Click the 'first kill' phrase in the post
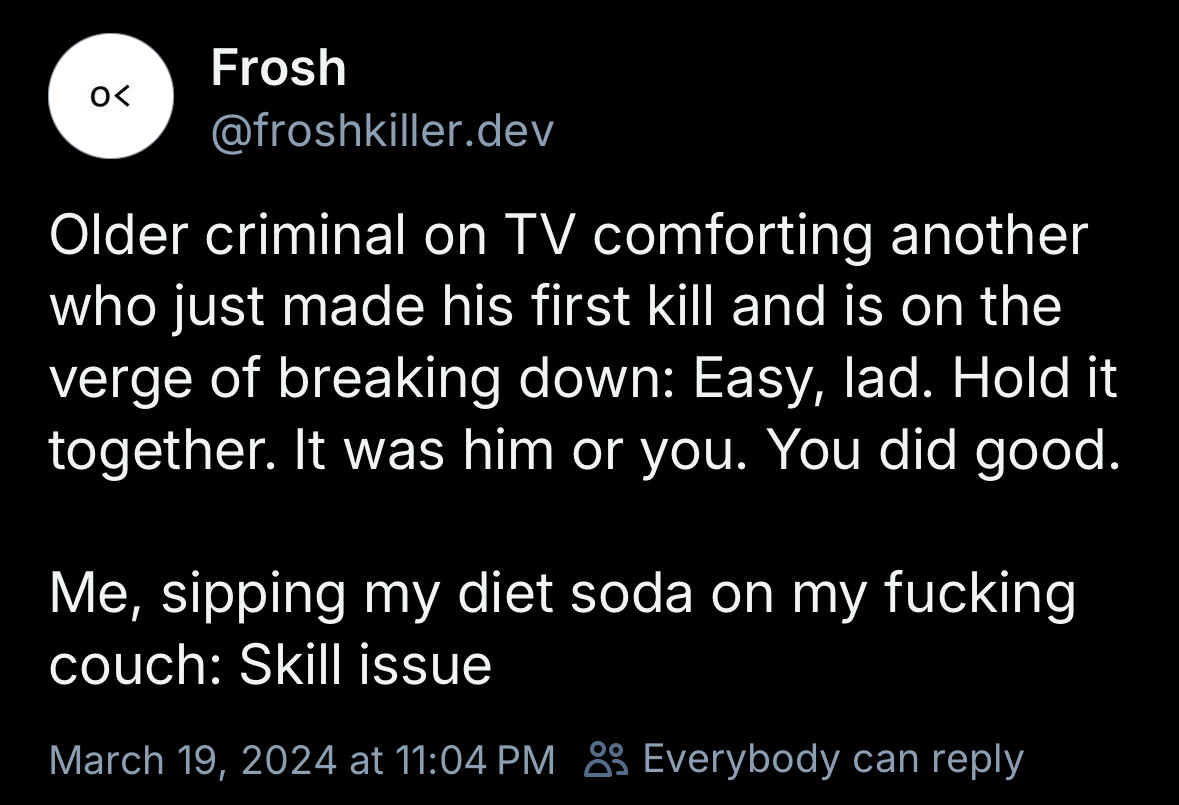The width and height of the screenshot is (1179, 805). pos(621,306)
